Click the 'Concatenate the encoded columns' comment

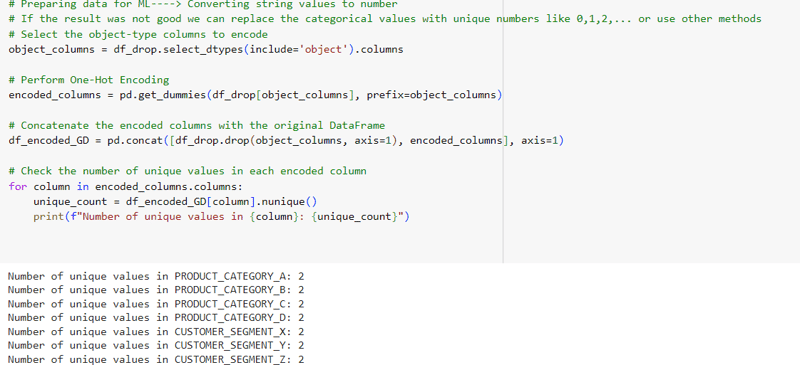tap(196, 126)
